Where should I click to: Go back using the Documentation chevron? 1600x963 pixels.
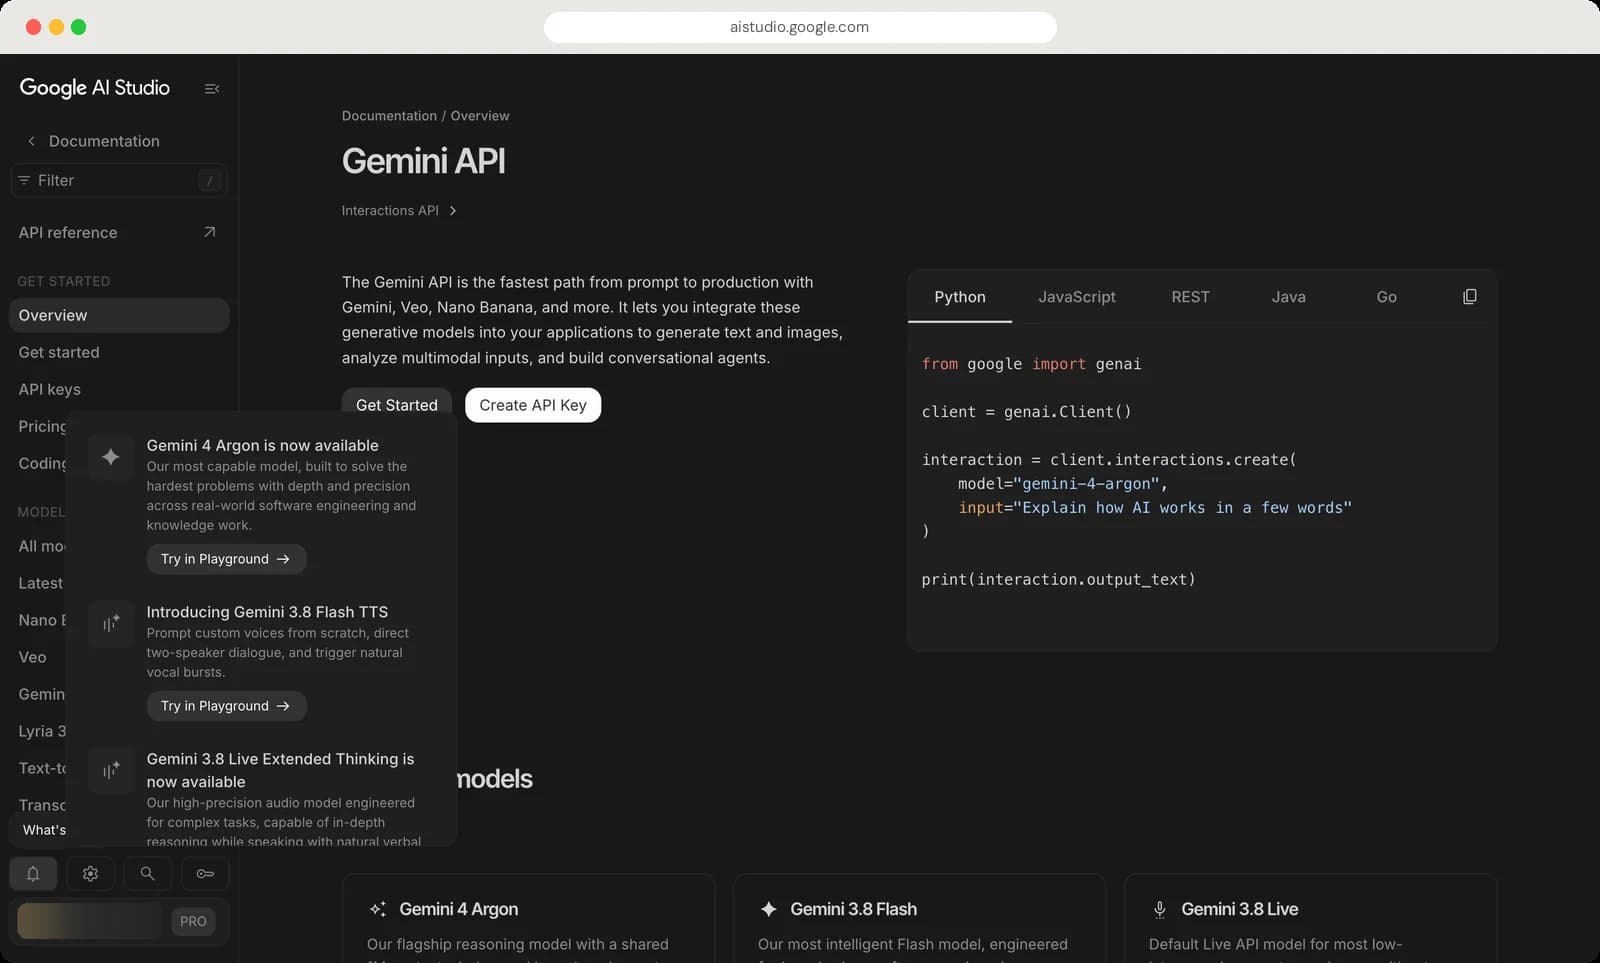click(31, 141)
